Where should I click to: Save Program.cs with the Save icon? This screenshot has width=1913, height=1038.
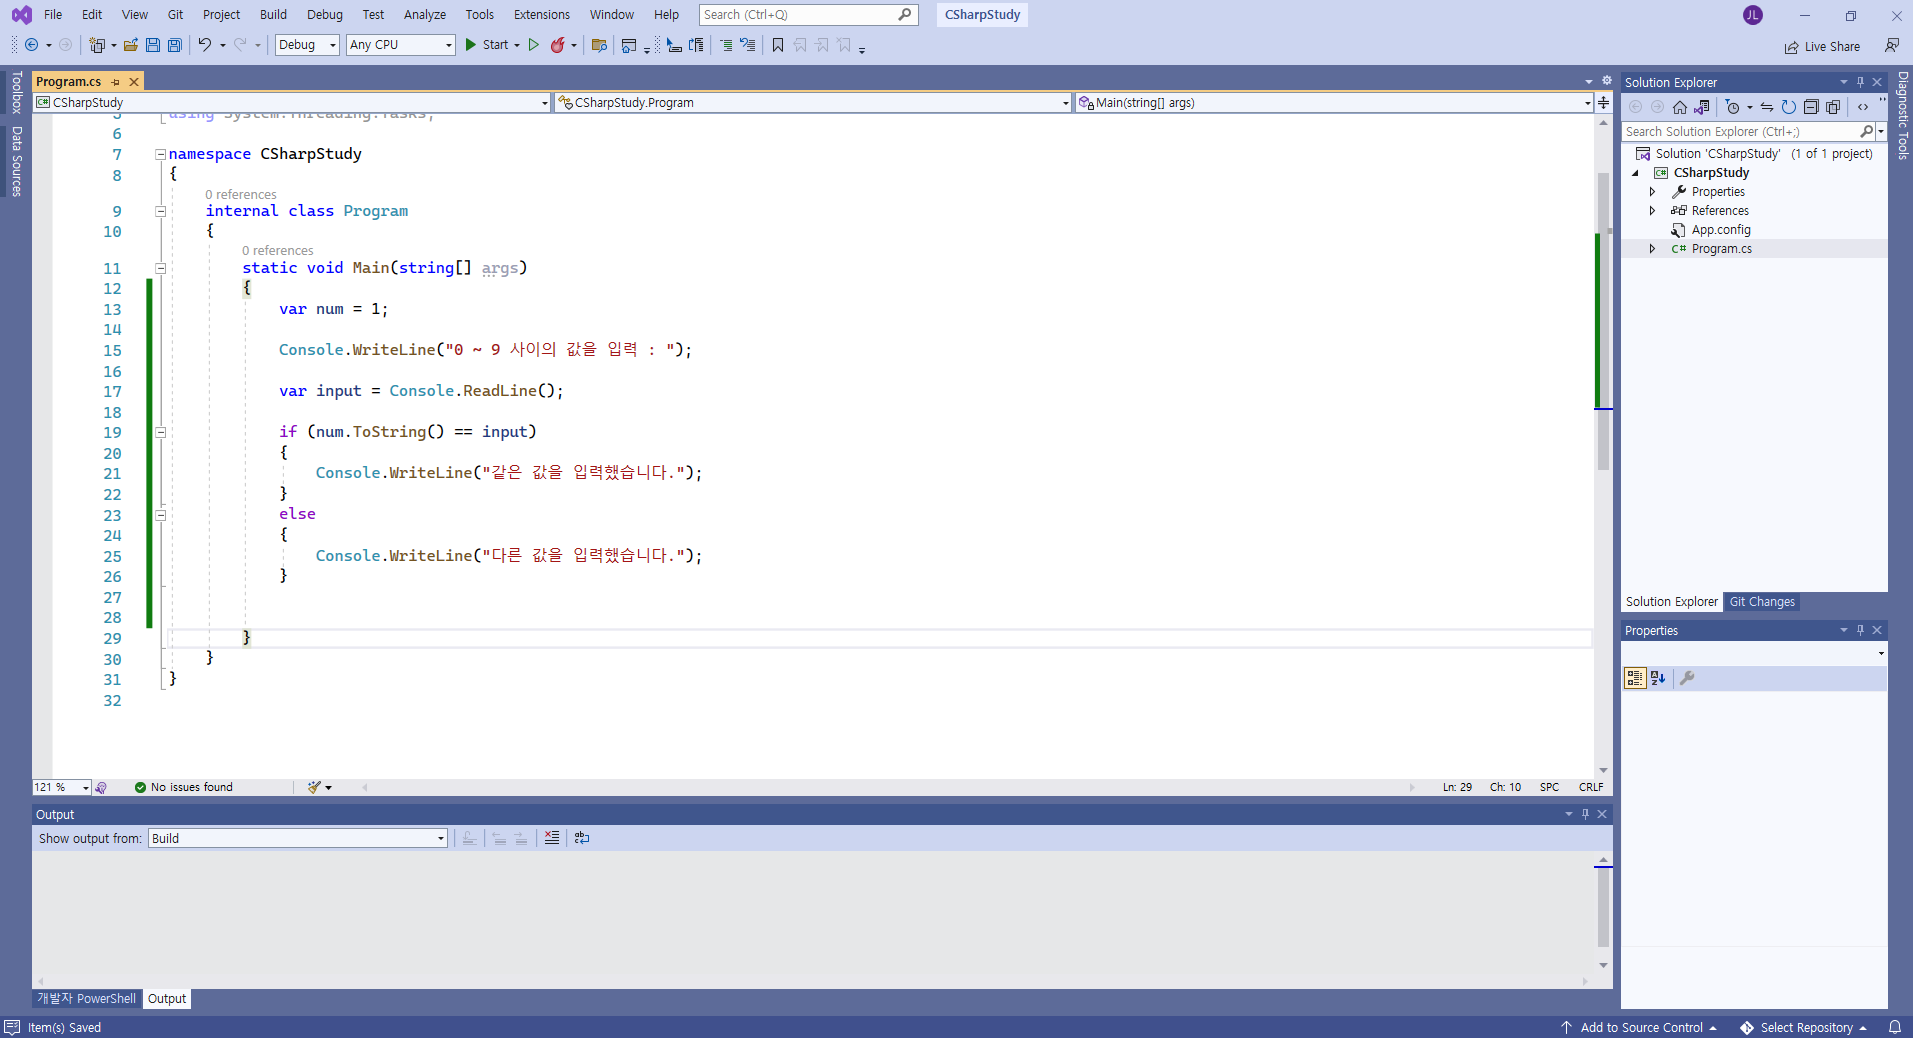point(153,45)
